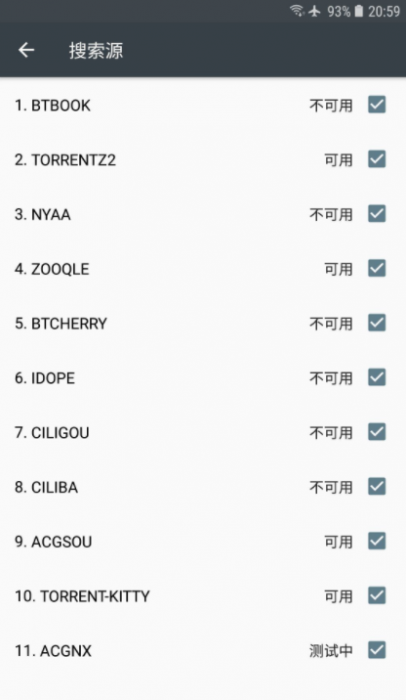The height and width of the screenshot is (700, 406).
Task: Uncheck the BTBOOK source checkbox
Action: tap(377, 105)
